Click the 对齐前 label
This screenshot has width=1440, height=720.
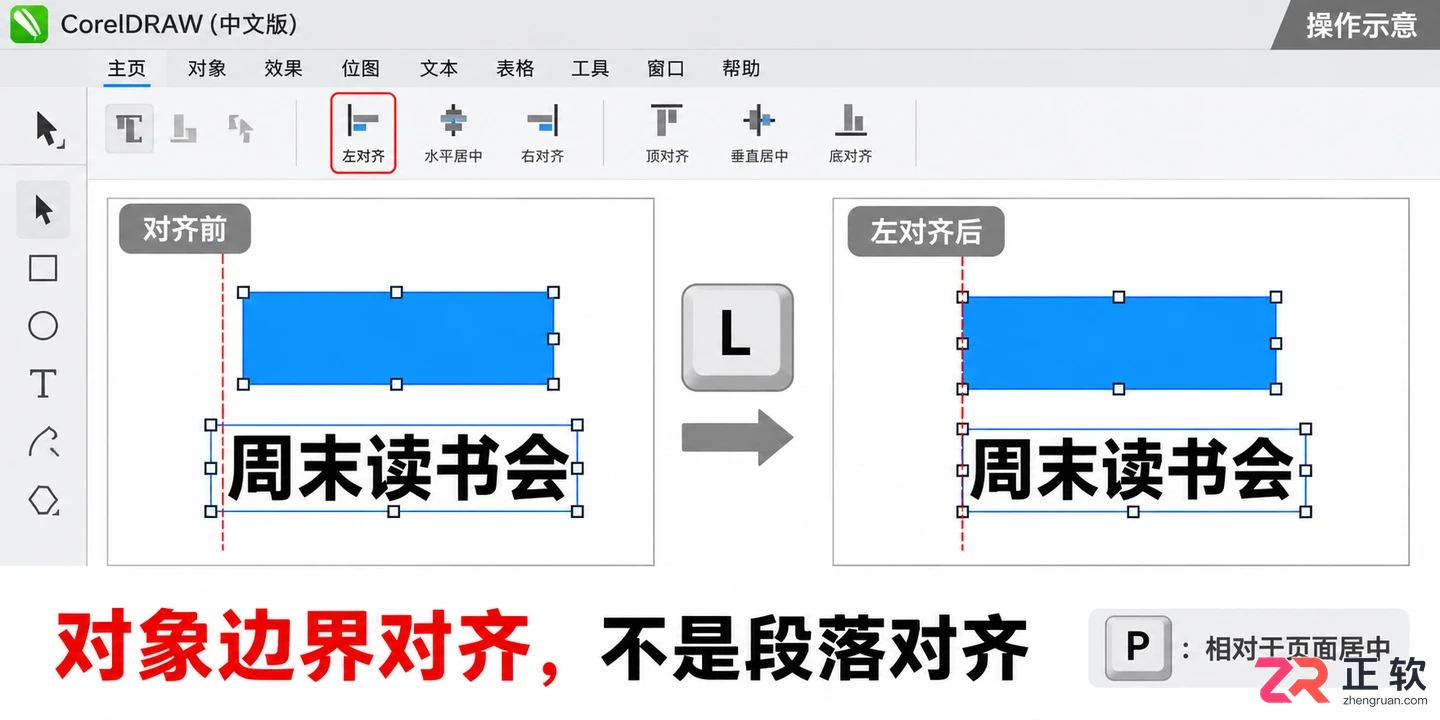tap(185, 229)
